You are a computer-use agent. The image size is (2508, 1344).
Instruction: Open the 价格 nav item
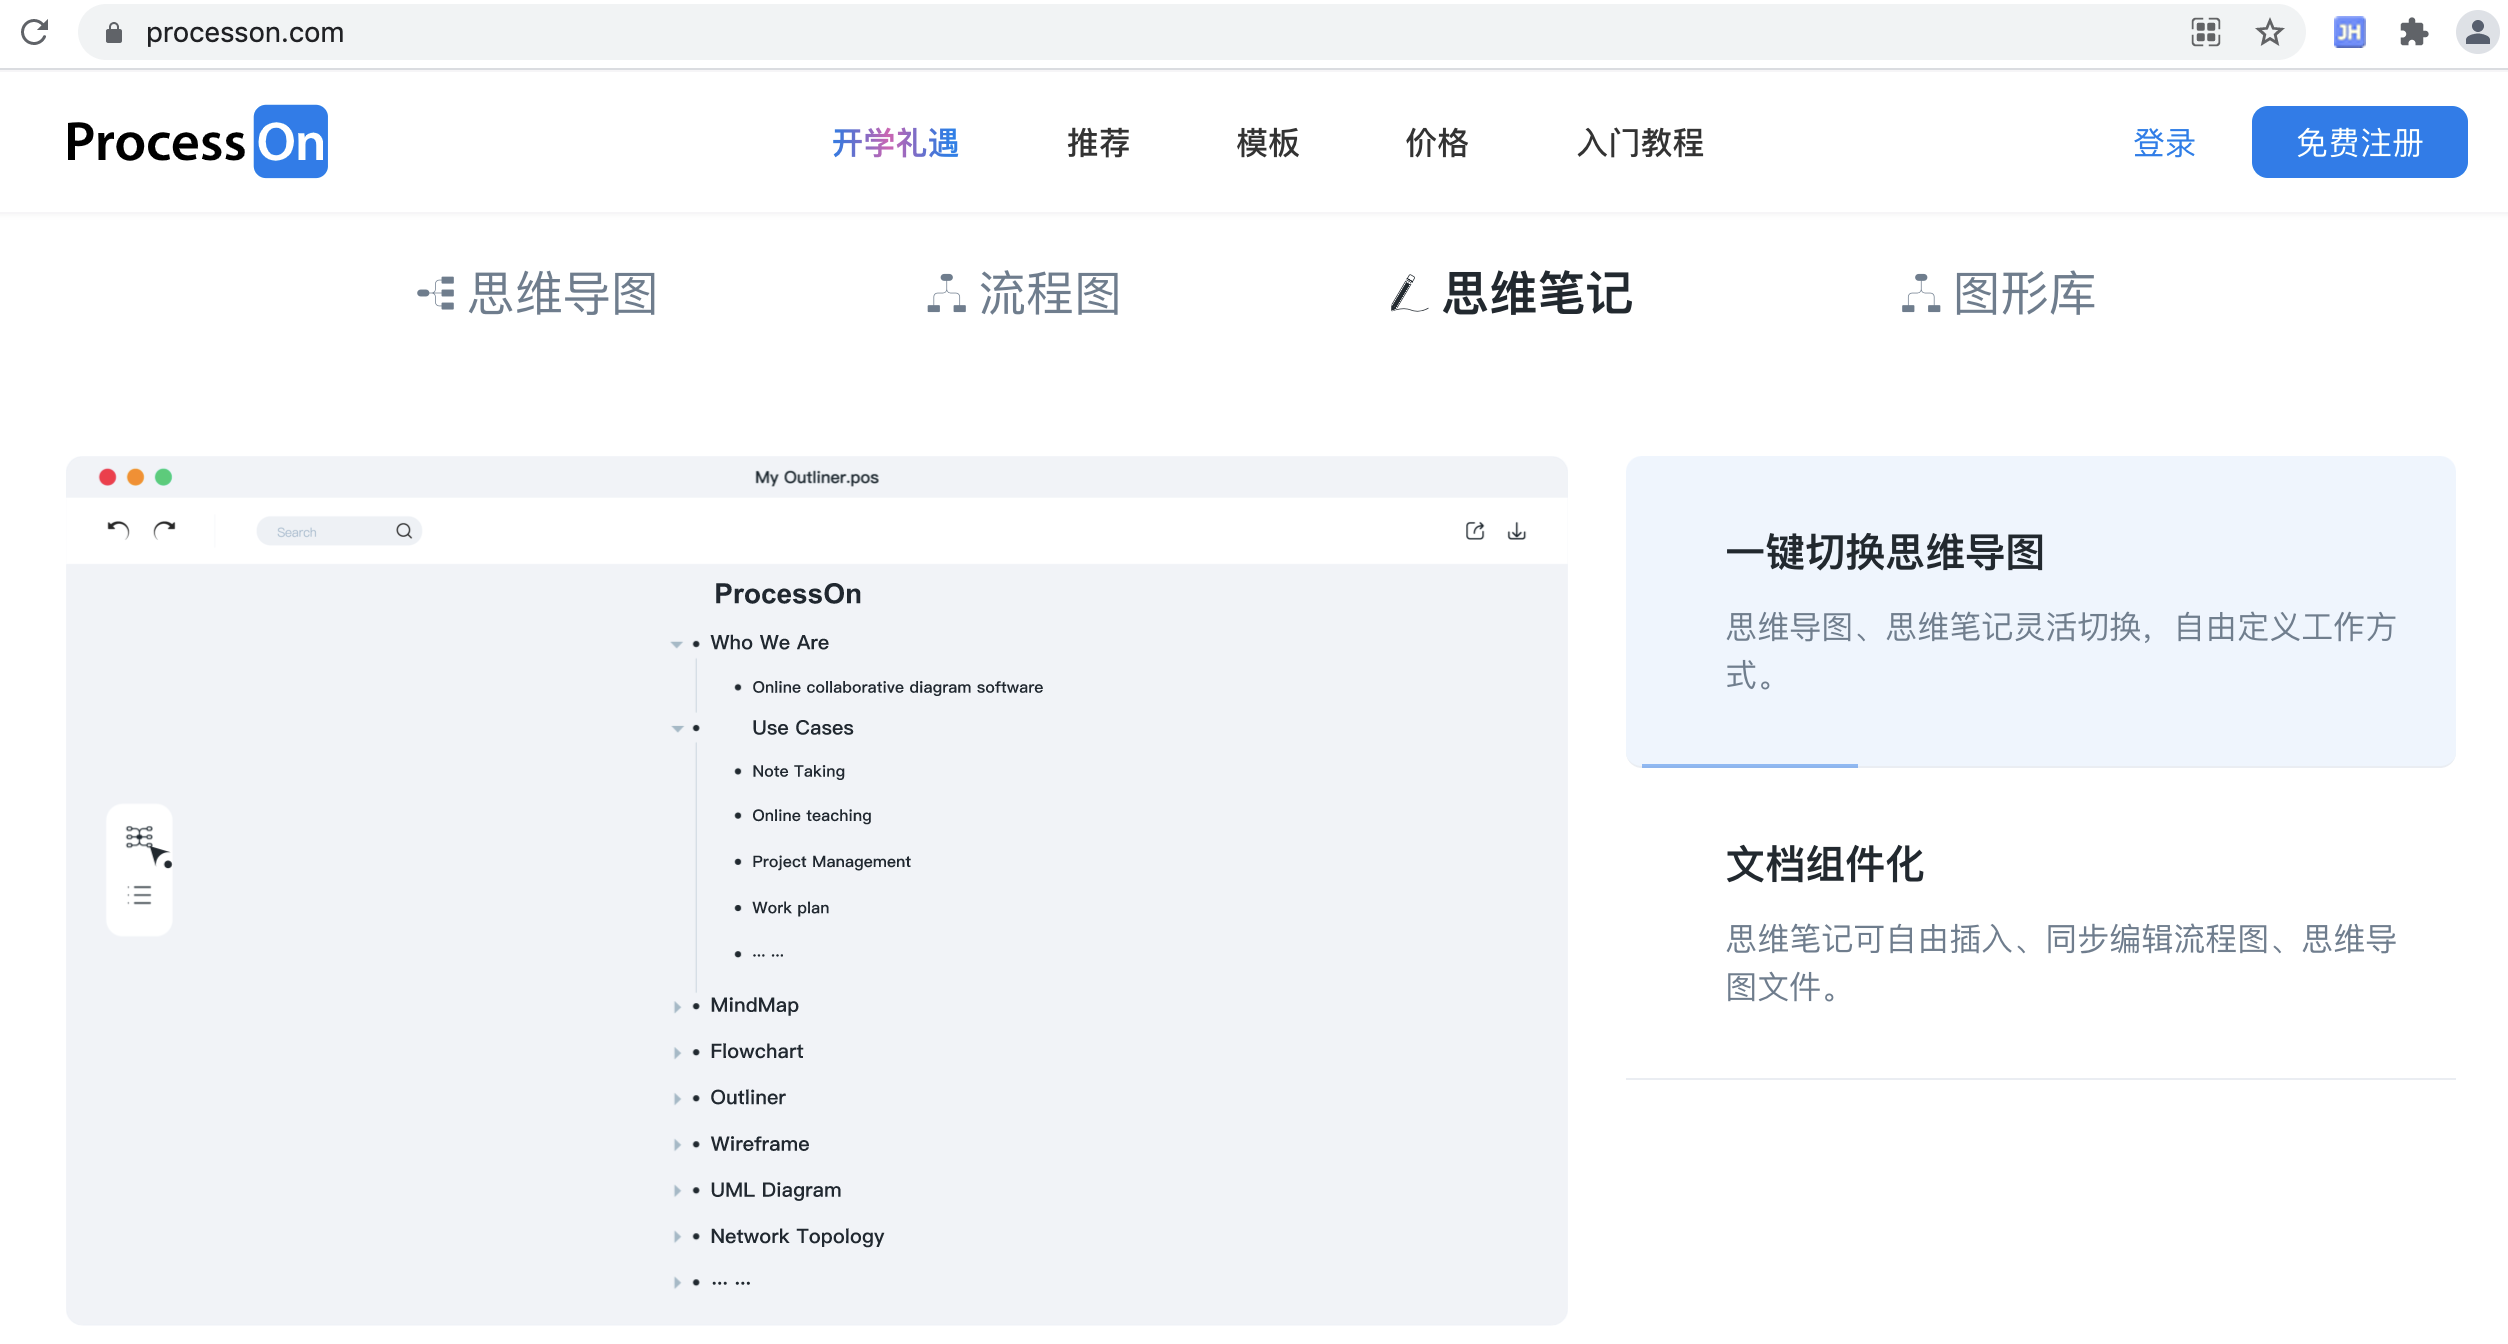pyautogui.click(x=1437, y=143)
